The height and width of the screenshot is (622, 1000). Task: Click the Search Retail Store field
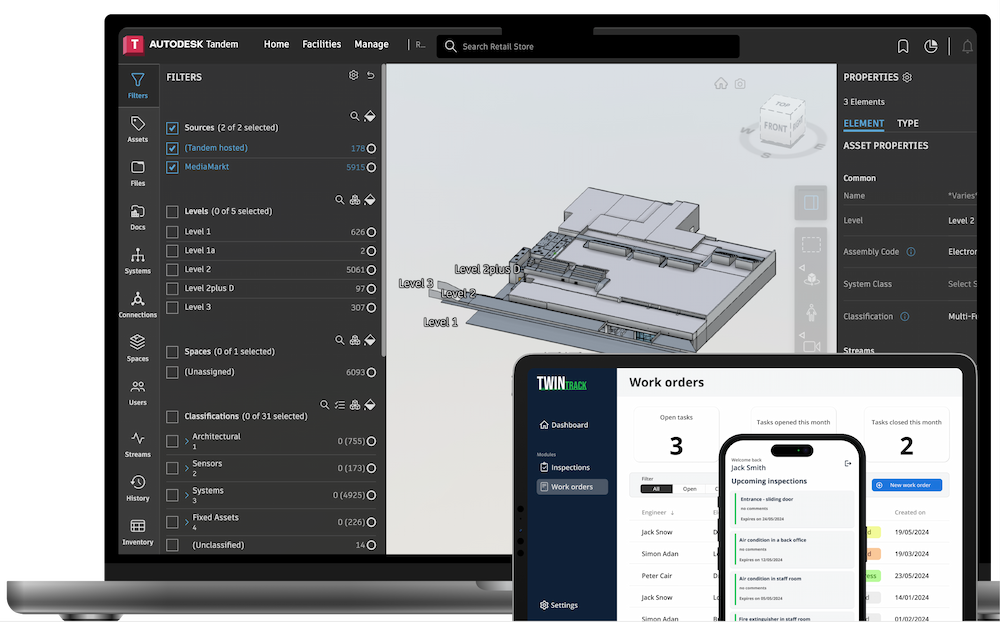587,47
